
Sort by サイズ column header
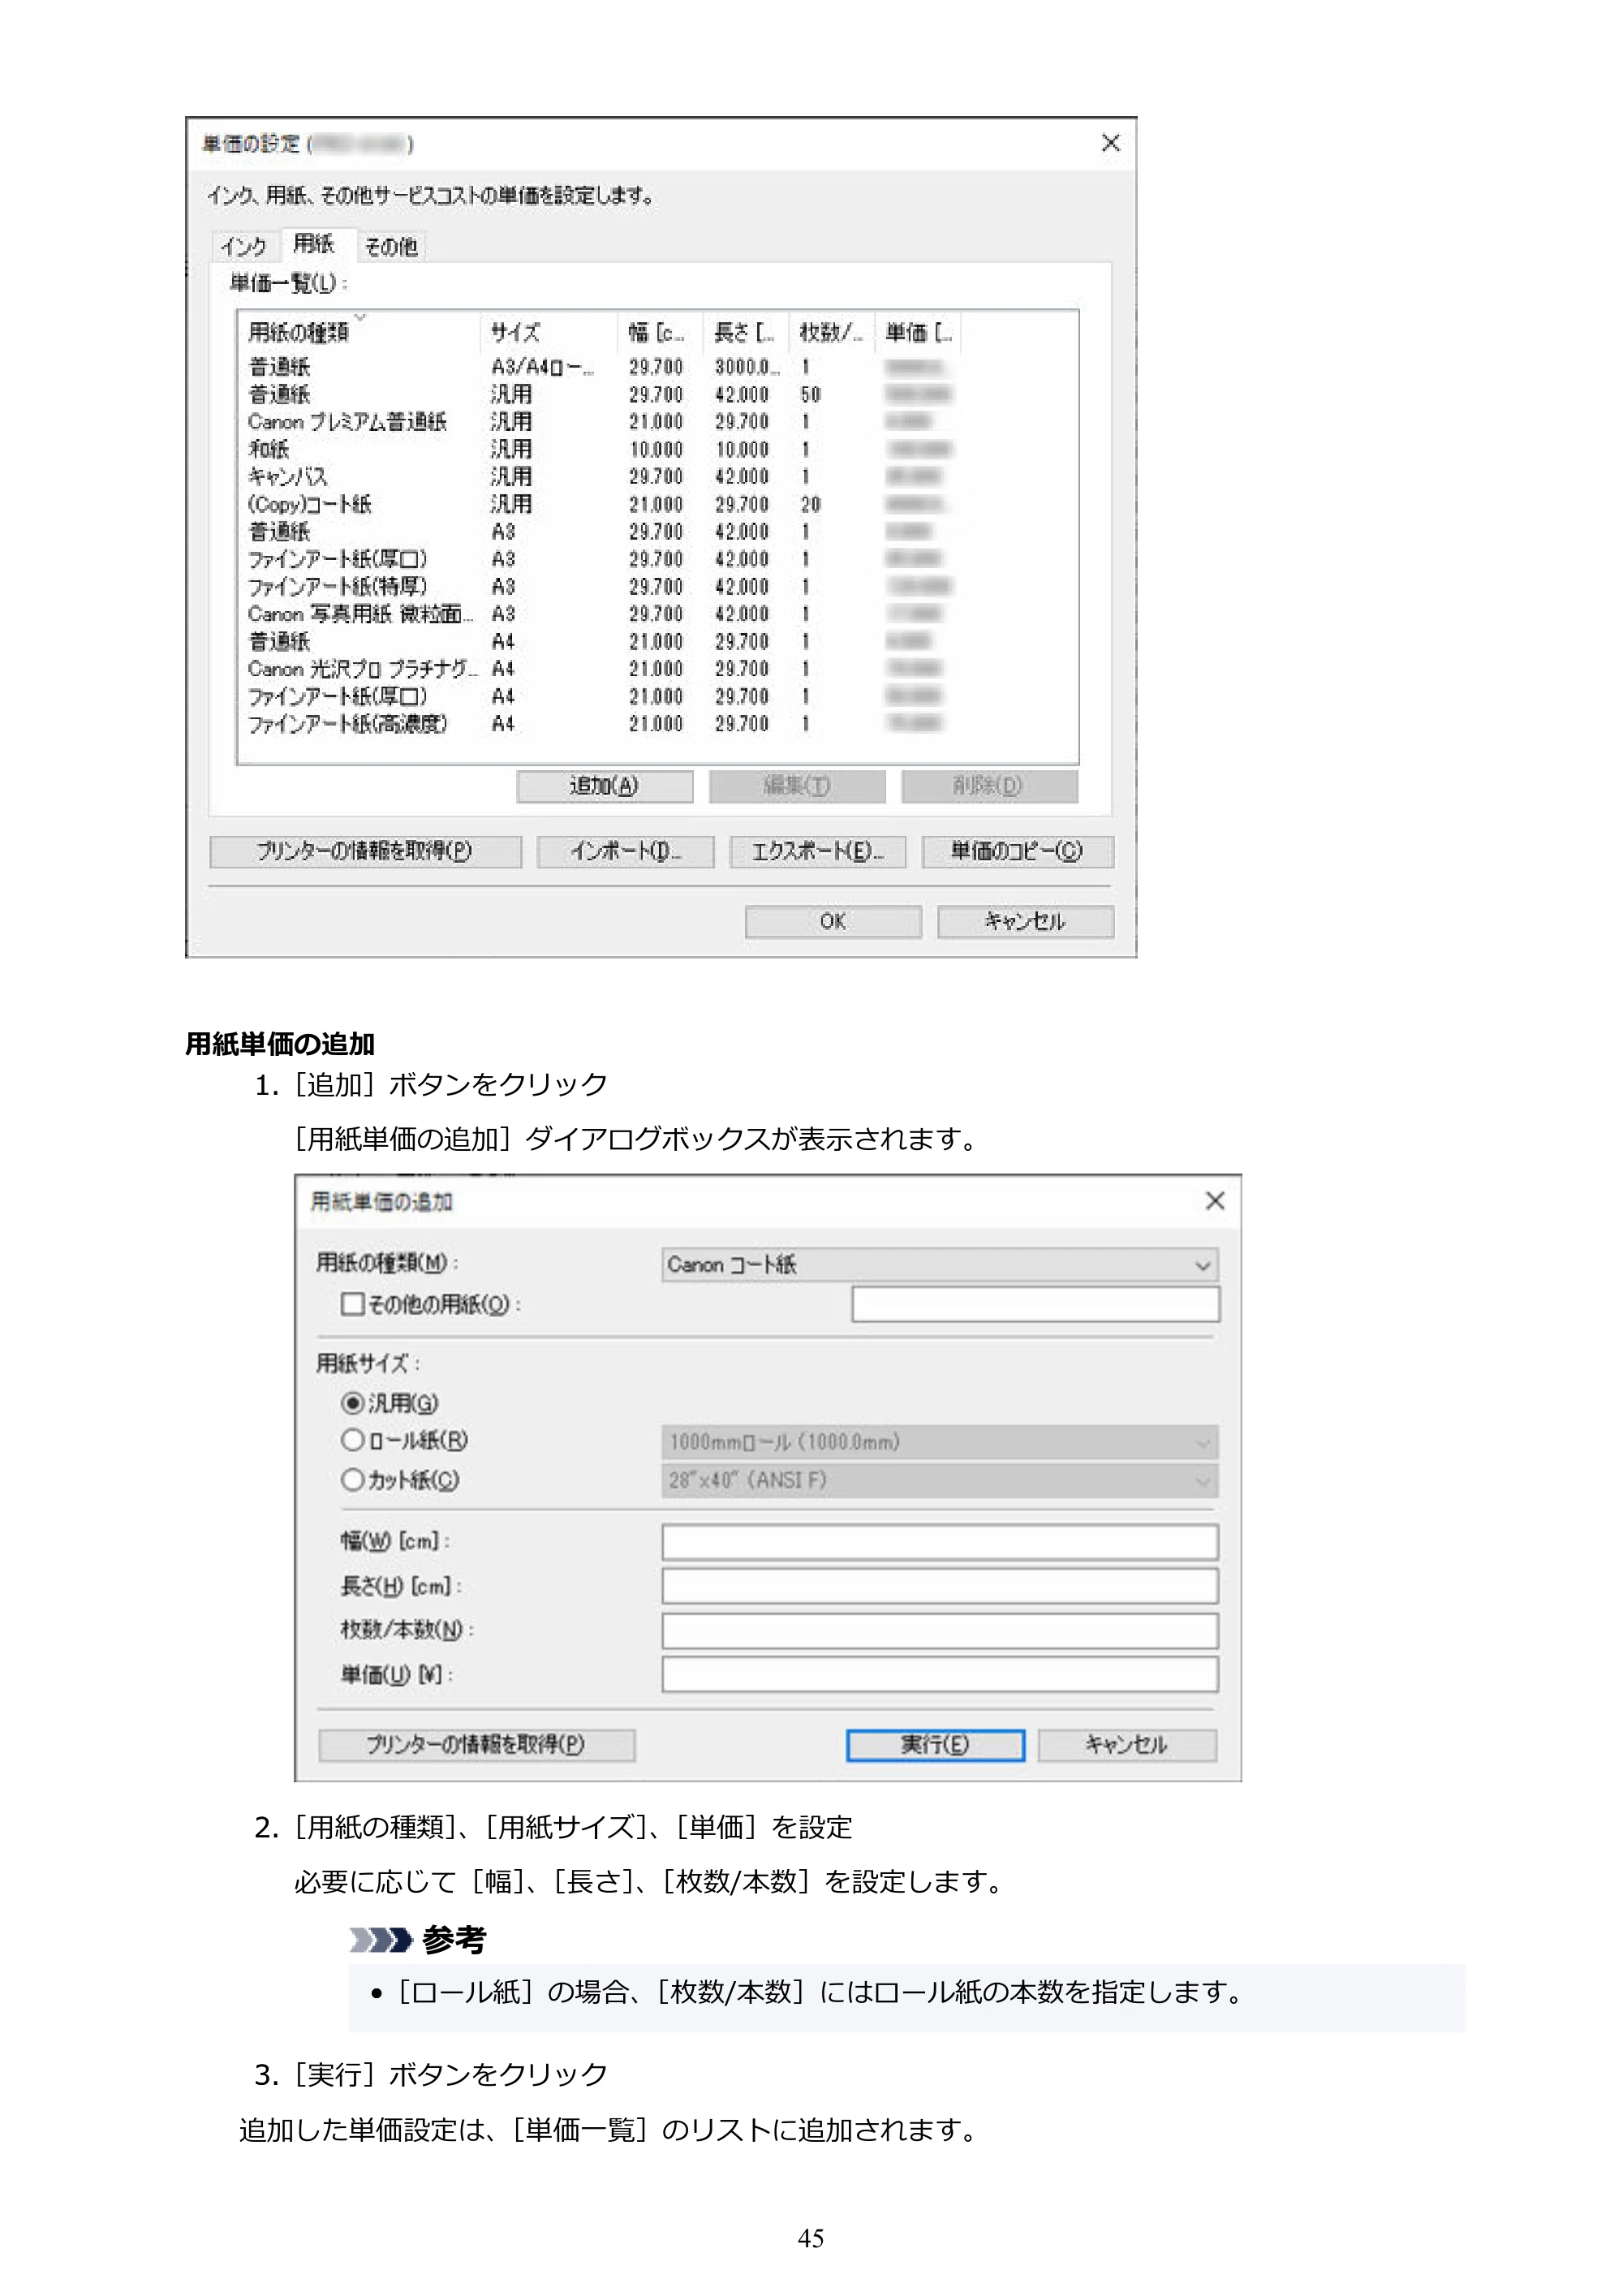(549, 332)
